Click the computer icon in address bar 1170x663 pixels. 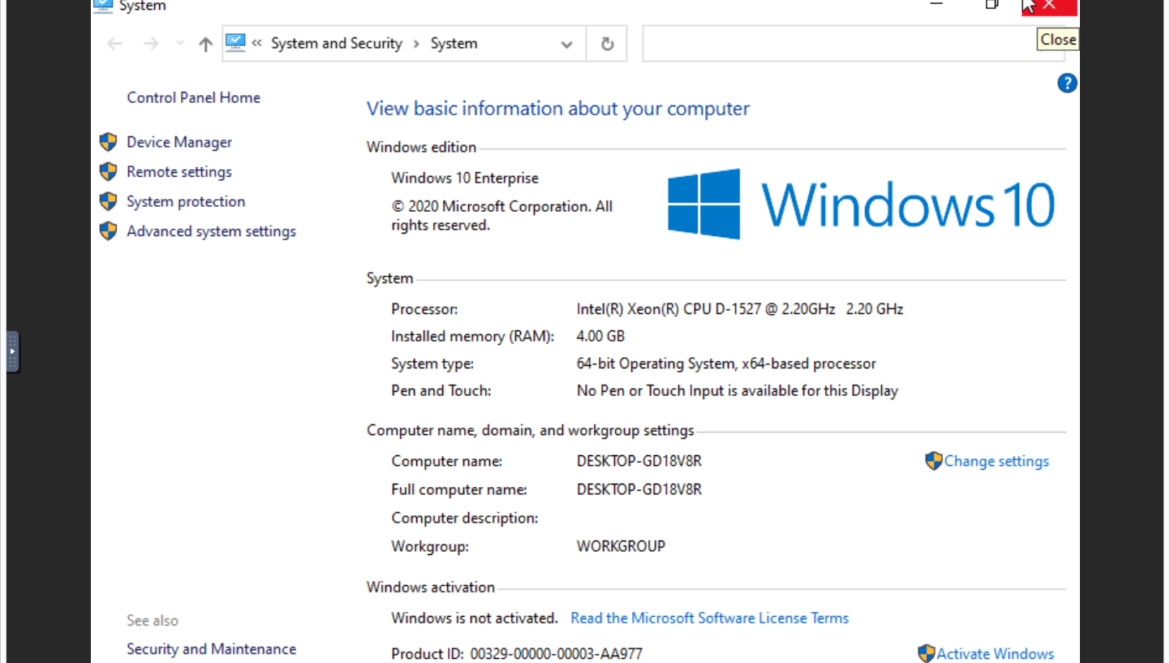tap(235, 43)
